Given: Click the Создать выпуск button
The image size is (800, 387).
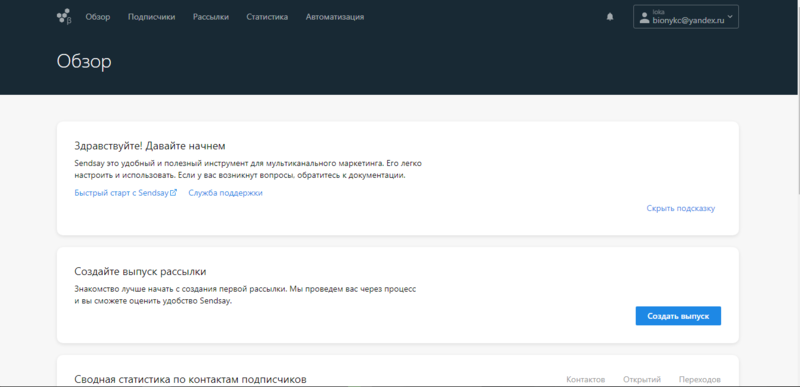Looking at the screenshot, I should 678,316.
